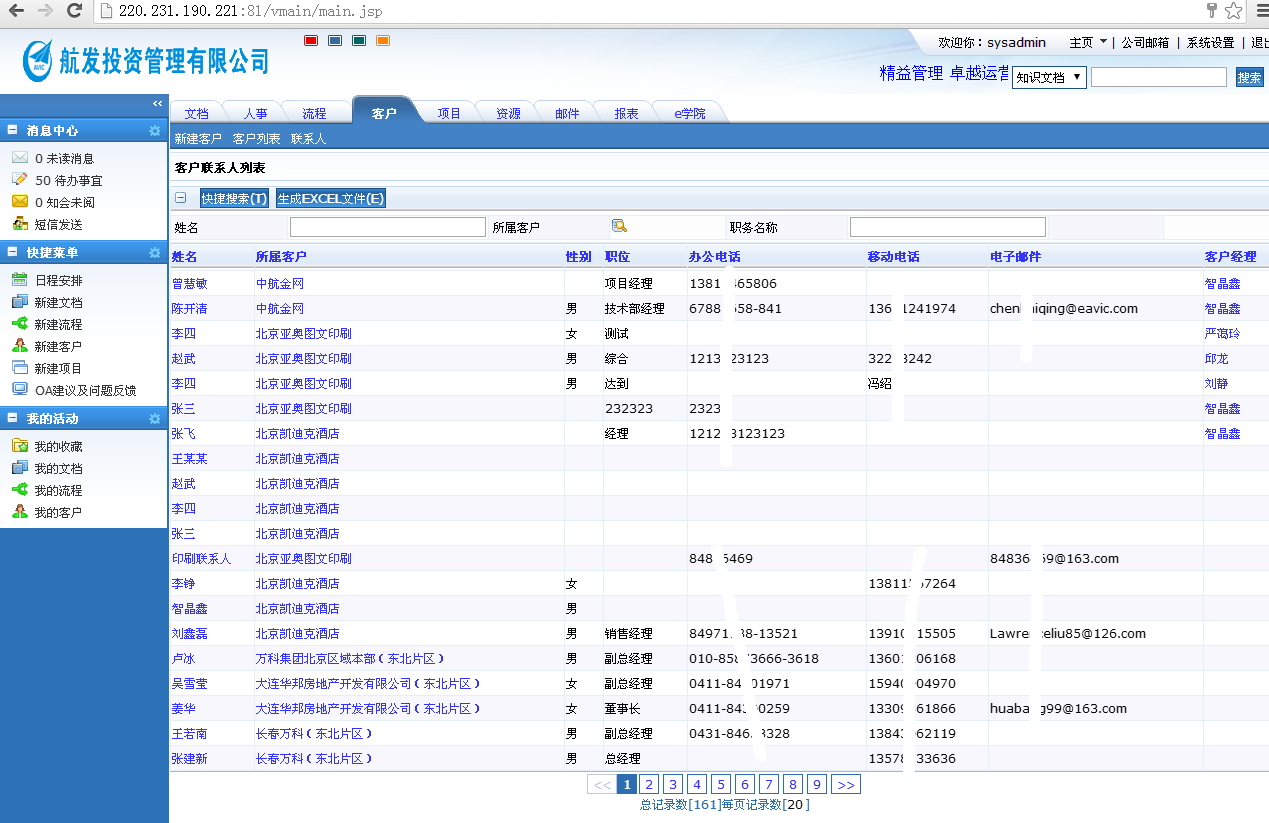Open the 知识文档 search type dropdown
This screenshot has height=823, width=1269.
click(1049, 77)
